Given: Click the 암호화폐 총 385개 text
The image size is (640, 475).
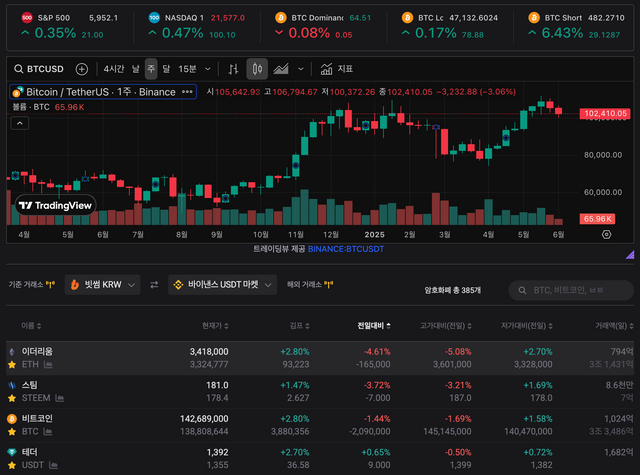Looking at the screenshot, I should (453, 290).
